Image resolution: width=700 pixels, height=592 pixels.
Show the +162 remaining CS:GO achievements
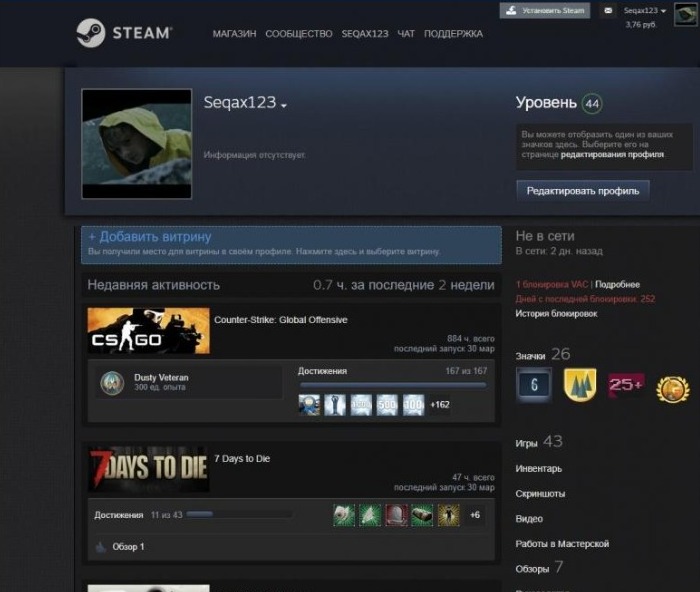click(441, 405)
